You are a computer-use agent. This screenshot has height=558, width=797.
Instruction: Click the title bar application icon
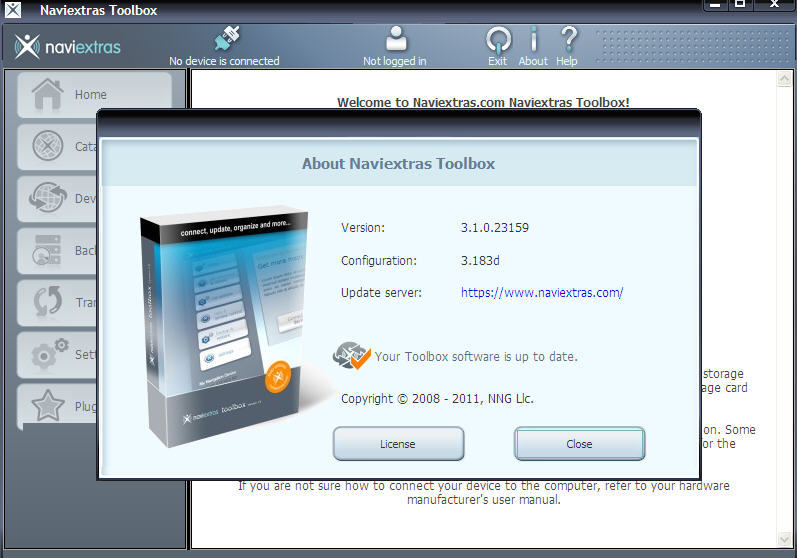point(13,10)
